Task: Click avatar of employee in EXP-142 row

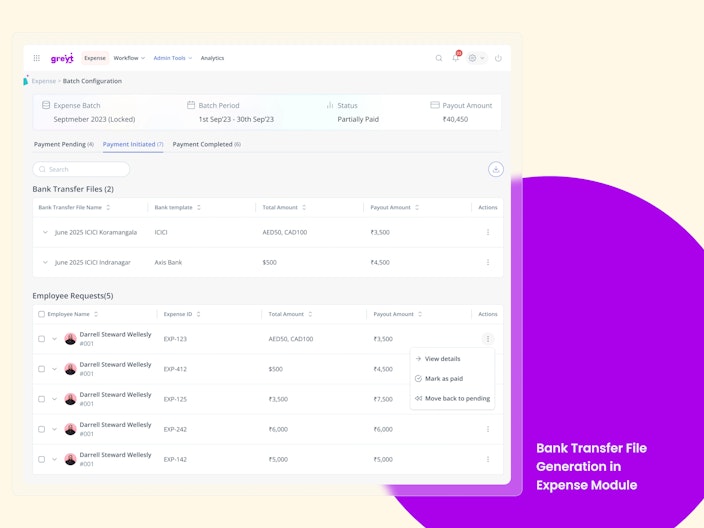Action: click(70, 459)
